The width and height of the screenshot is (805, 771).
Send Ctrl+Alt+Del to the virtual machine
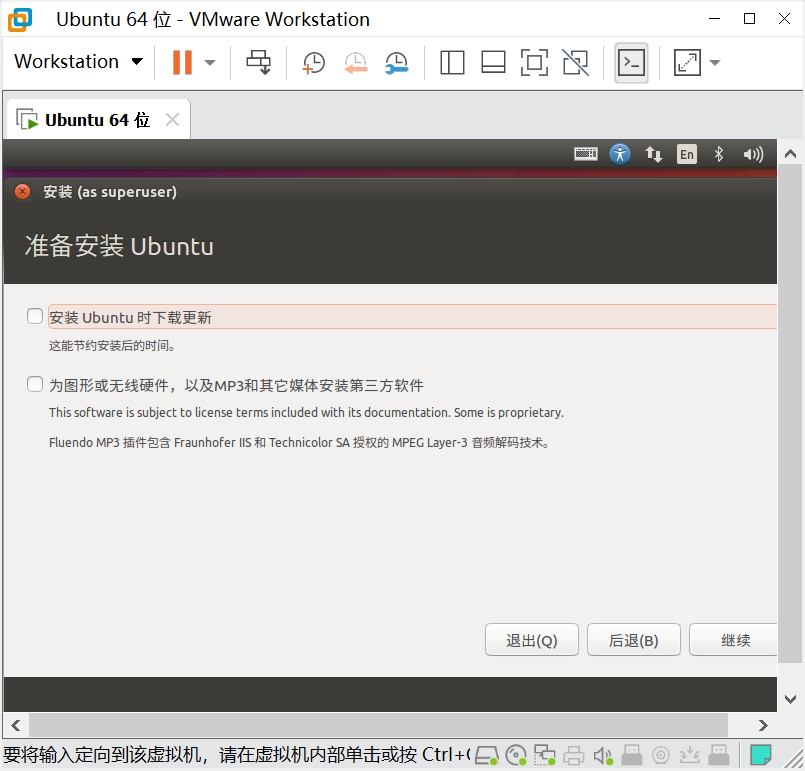[x=258, y=62]
